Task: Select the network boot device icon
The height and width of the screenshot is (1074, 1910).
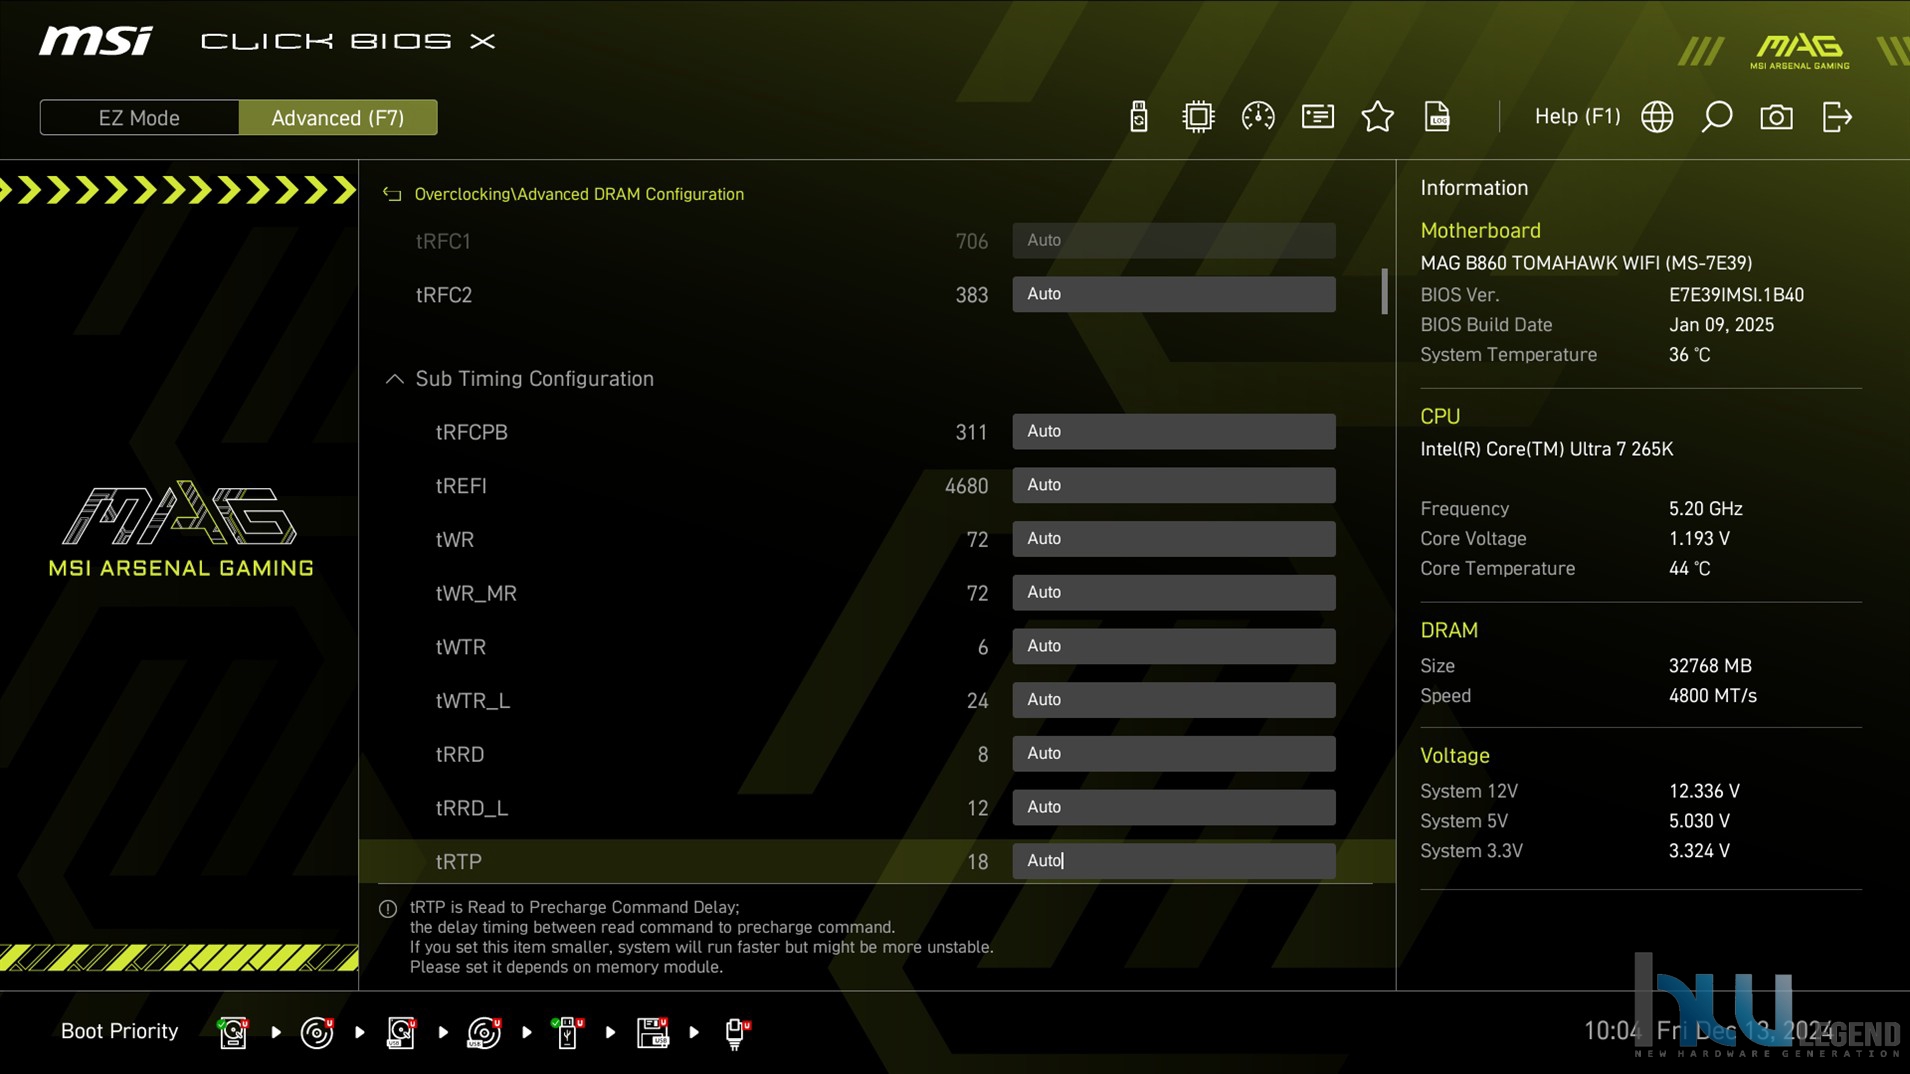Action: (736, 1032)
